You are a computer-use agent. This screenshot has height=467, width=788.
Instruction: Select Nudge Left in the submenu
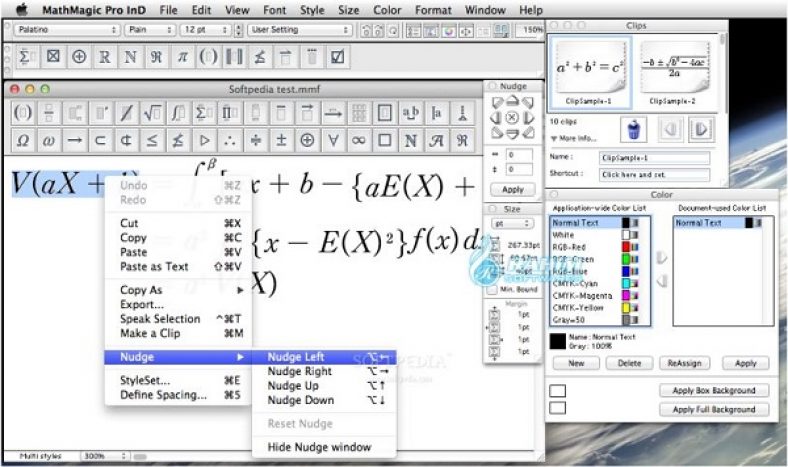(x=324, y=357)
